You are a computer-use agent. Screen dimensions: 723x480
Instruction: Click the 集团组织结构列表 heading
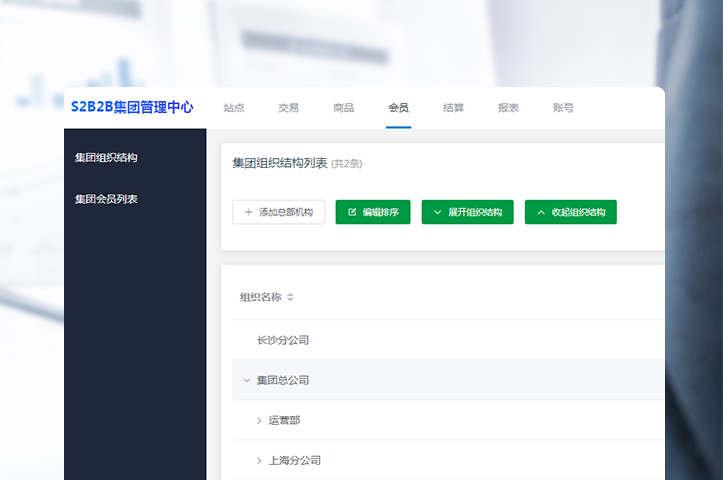click(280, 163)
